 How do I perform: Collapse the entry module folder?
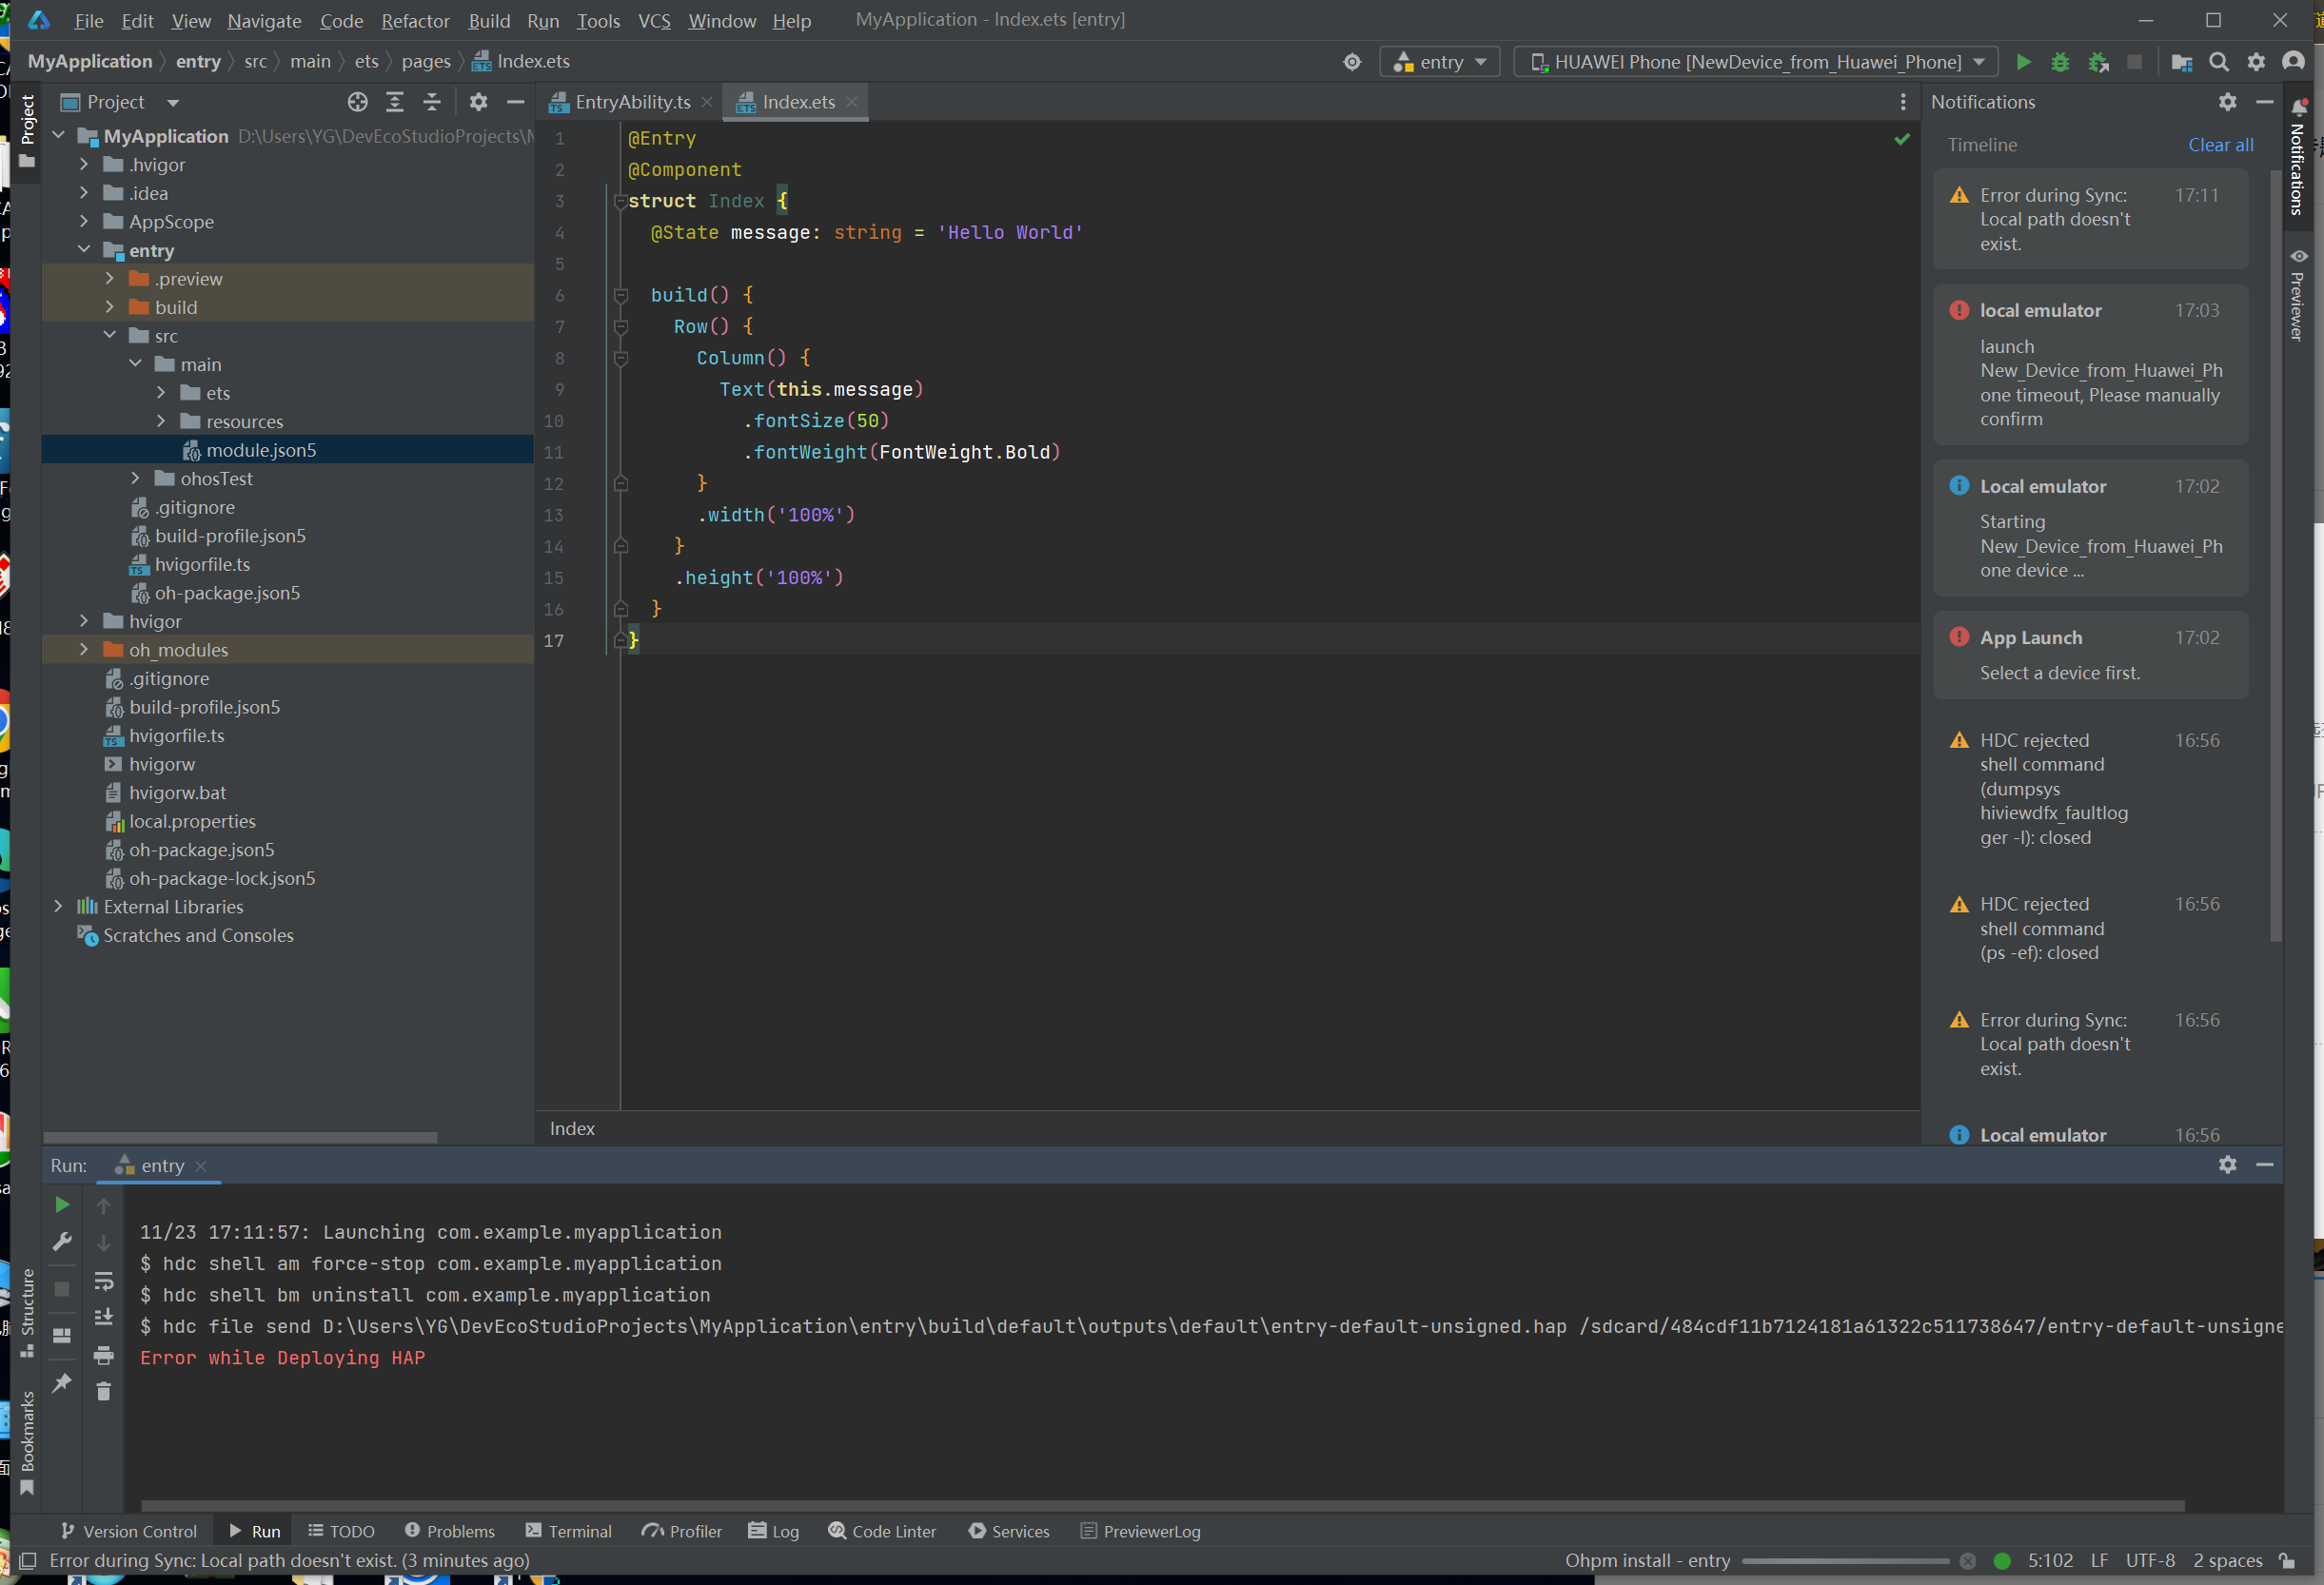point(84,250)
